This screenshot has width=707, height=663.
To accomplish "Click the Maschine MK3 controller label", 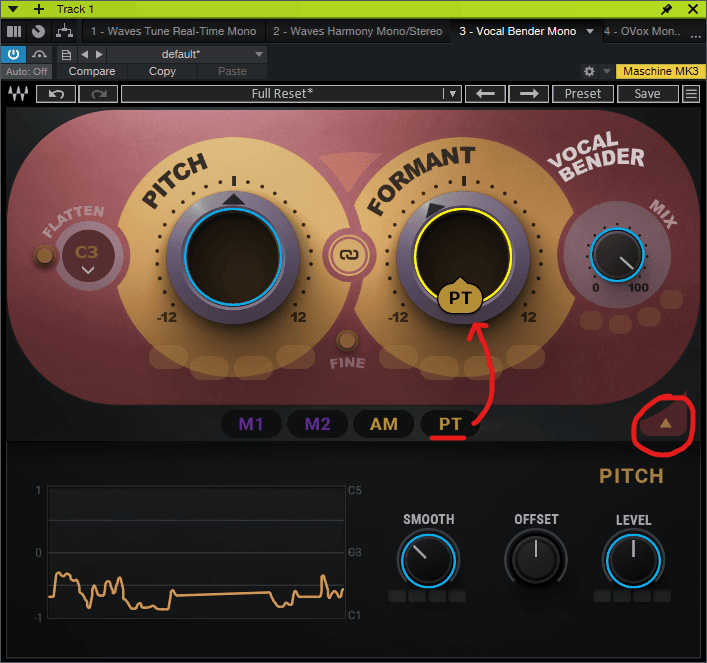I will coord(661,71).
